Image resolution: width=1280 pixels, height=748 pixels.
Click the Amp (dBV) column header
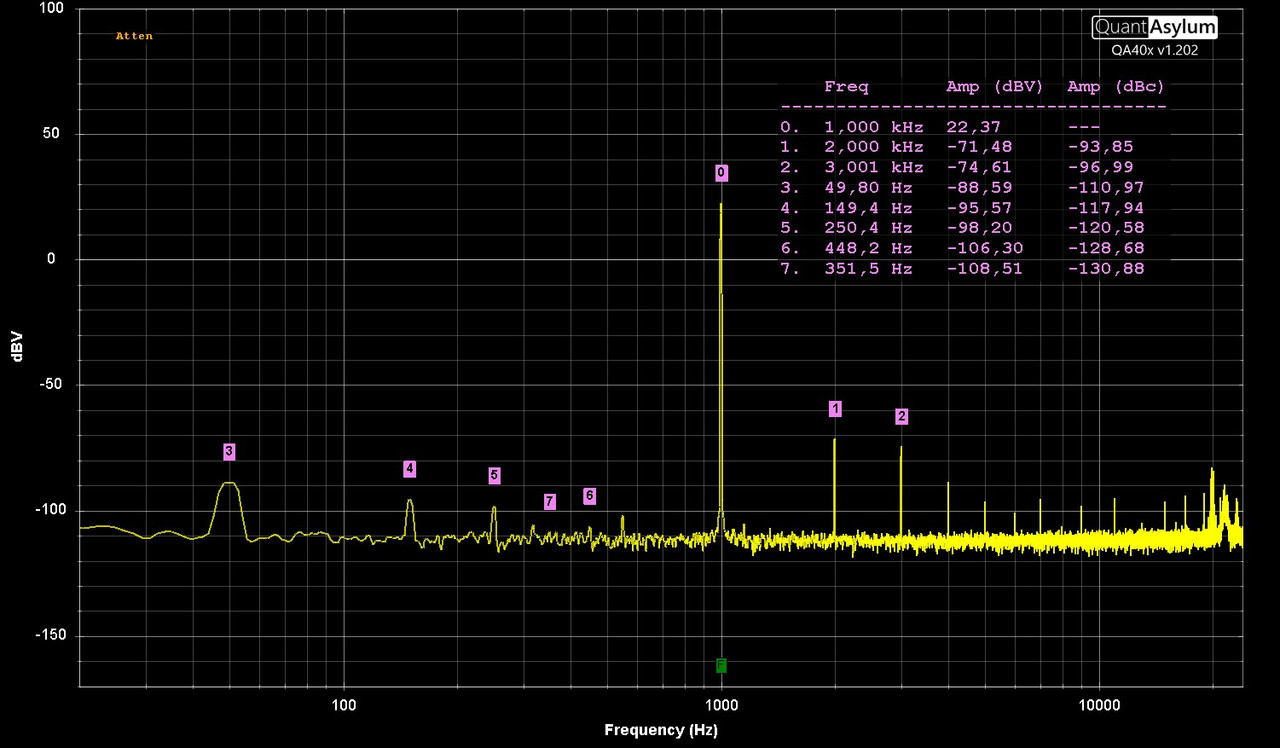click(994, 87)
